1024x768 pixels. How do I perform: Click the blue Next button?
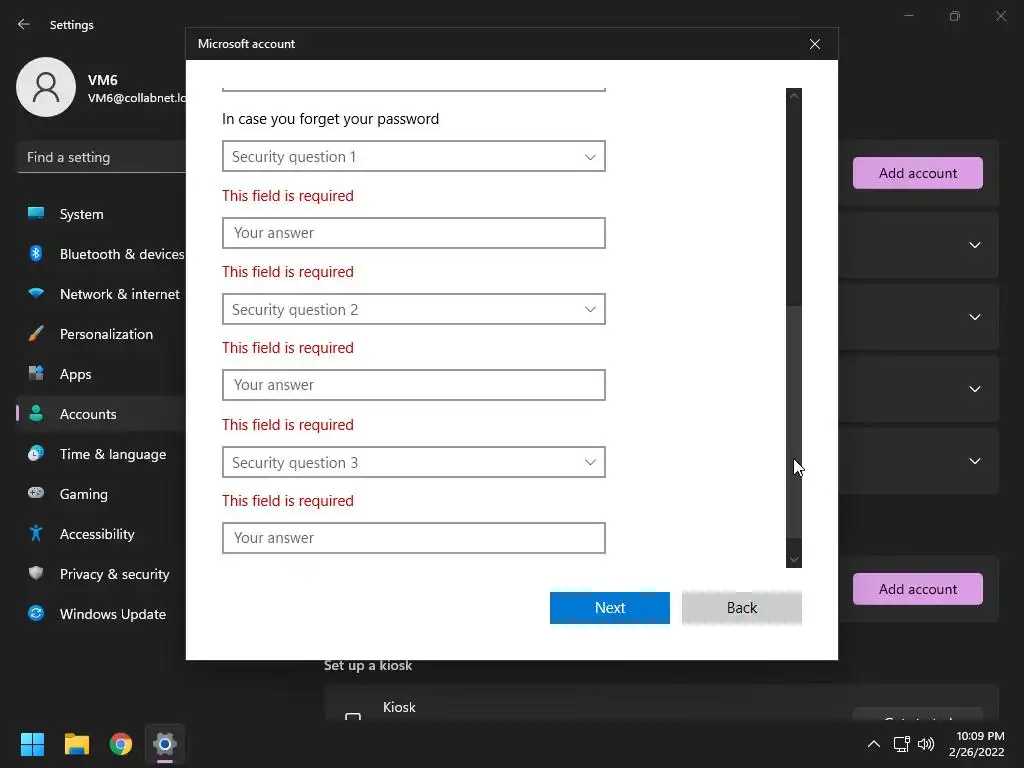click(x=609, y=607)
